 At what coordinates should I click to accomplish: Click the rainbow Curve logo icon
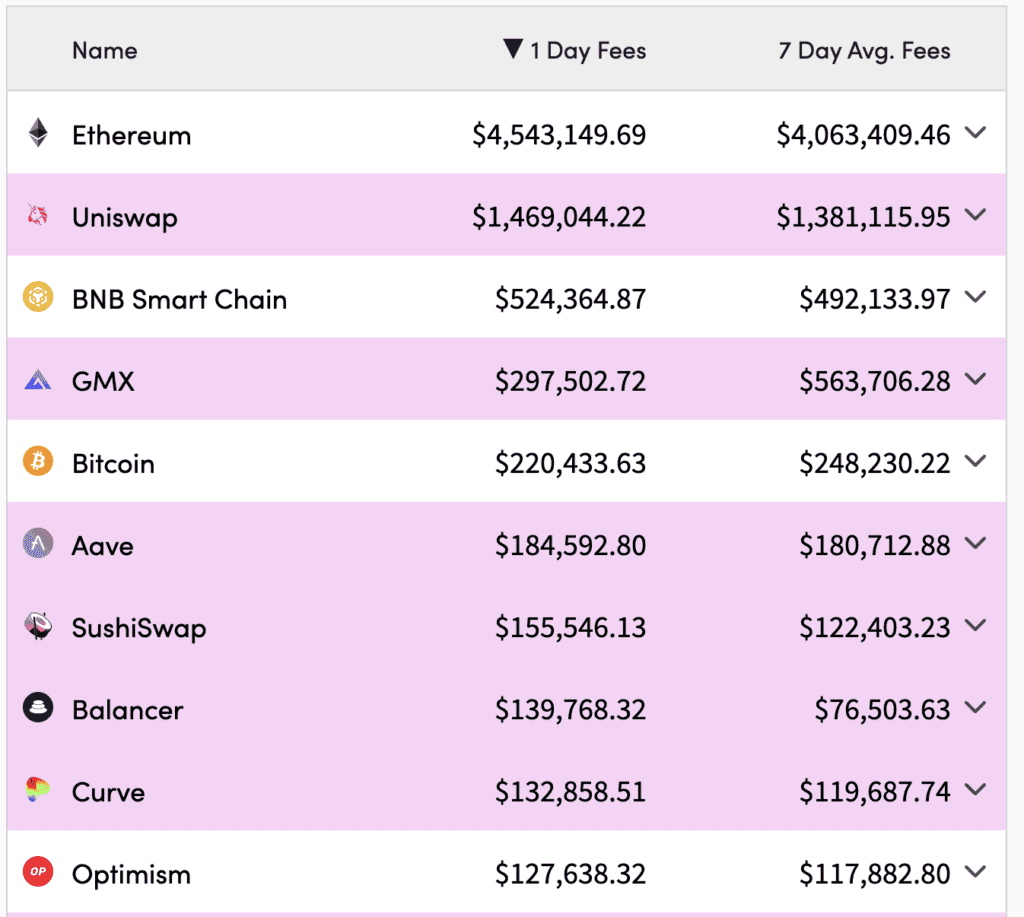tap(38, 790)
